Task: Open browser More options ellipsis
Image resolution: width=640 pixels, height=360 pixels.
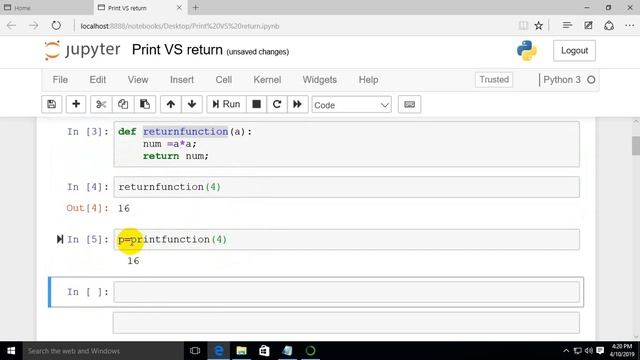Action: [629, 26]
